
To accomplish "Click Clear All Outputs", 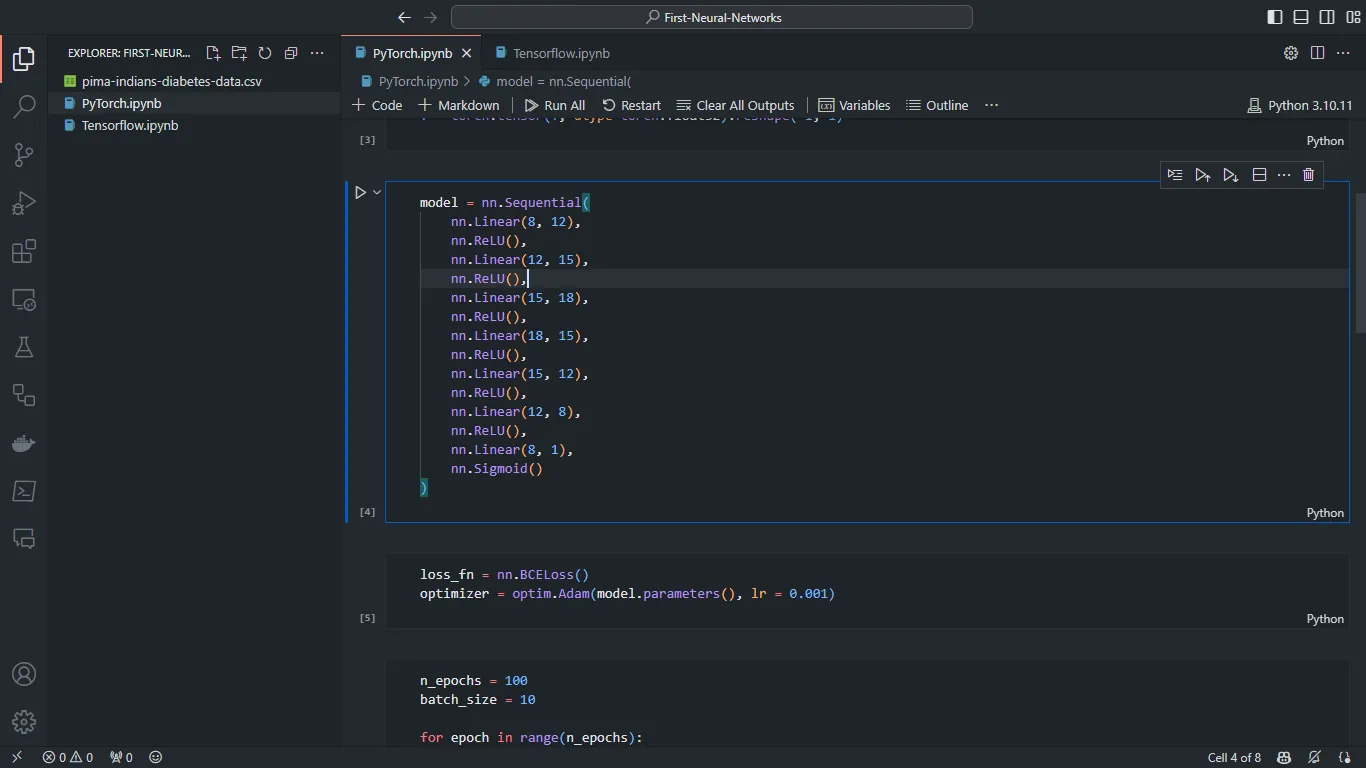I will coord(735,105).
